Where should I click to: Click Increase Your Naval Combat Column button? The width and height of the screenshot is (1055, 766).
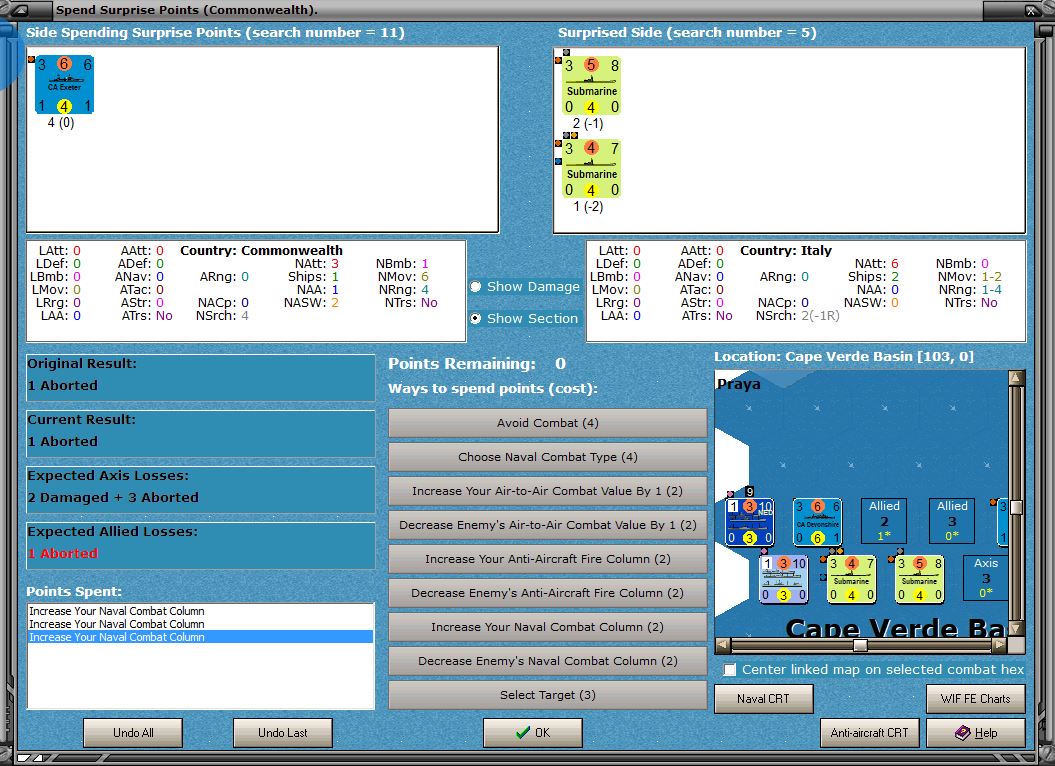coord(548,627)
